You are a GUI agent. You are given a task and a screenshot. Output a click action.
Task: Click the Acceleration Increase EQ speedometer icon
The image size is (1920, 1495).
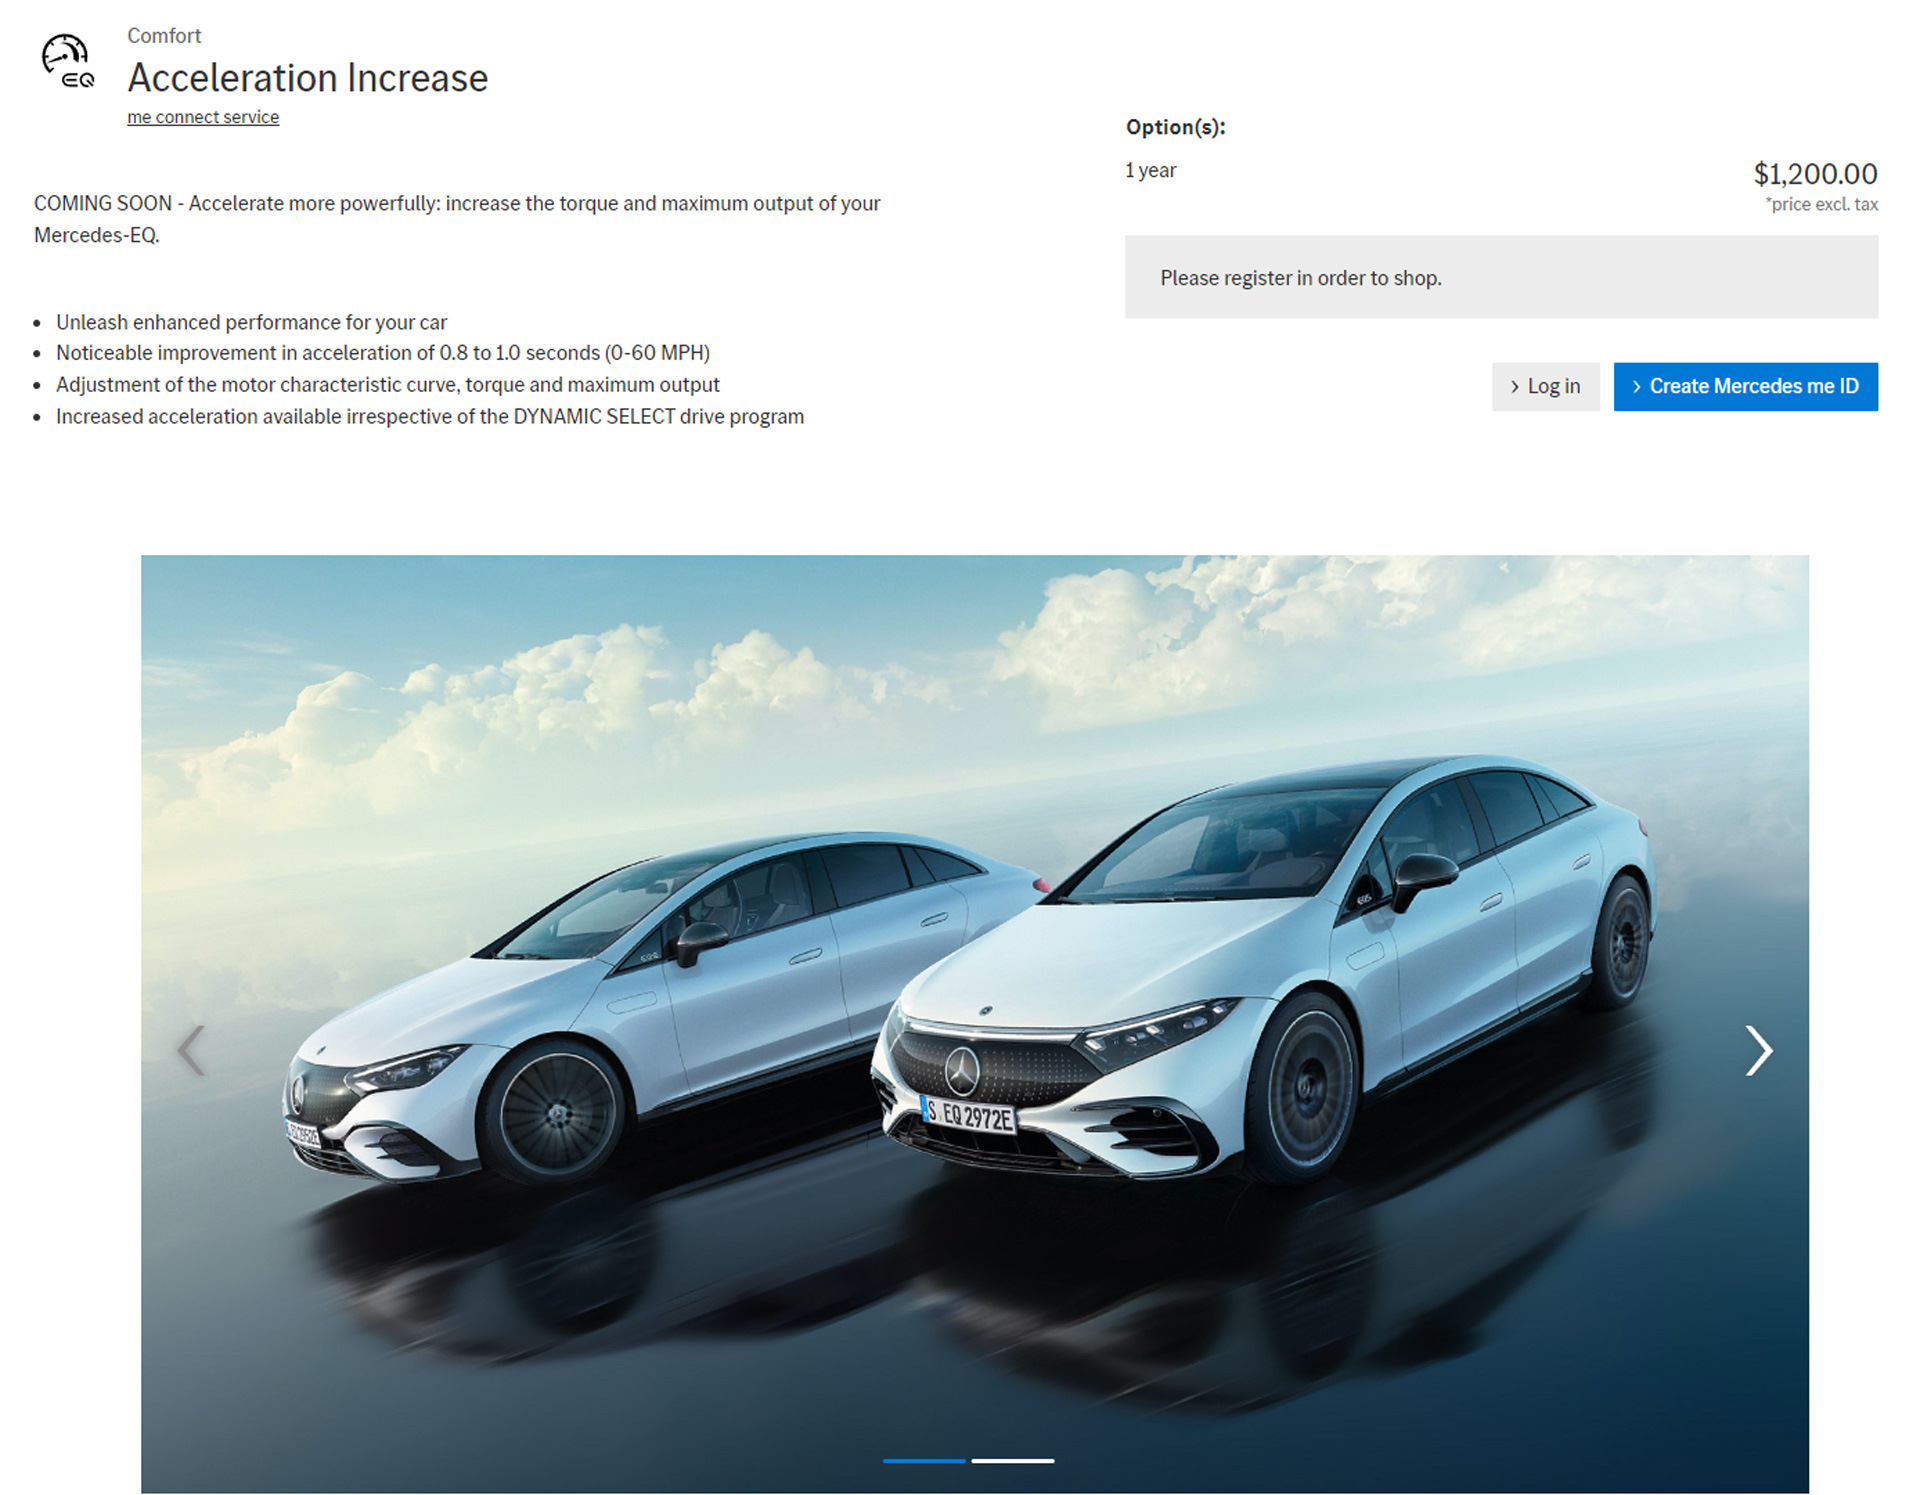(67, 62)
